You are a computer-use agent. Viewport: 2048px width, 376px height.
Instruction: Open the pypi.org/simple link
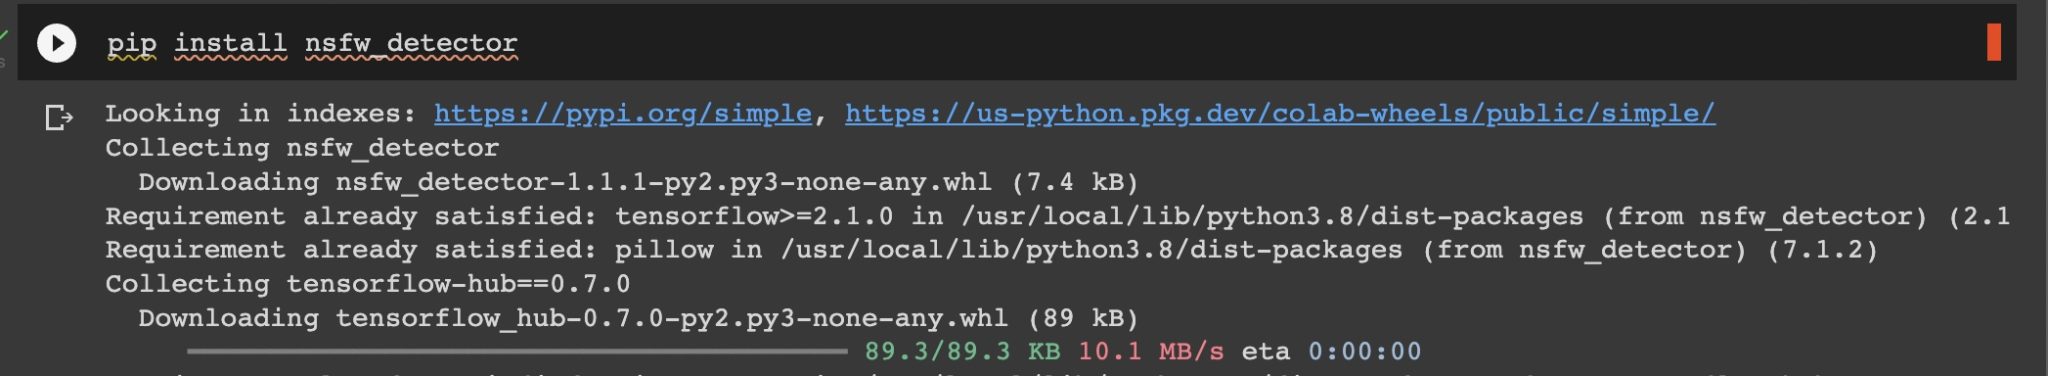622,113
